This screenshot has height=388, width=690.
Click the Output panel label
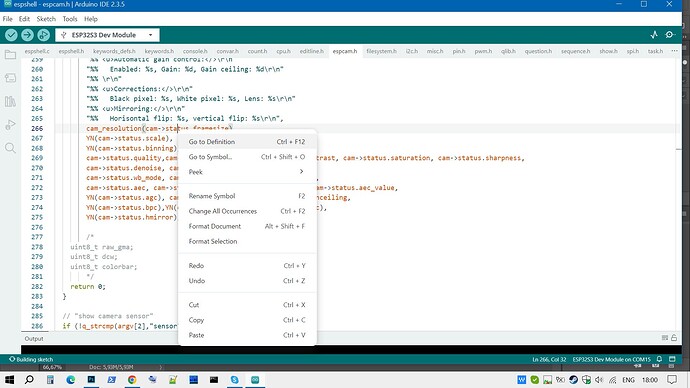pos(34,338)
